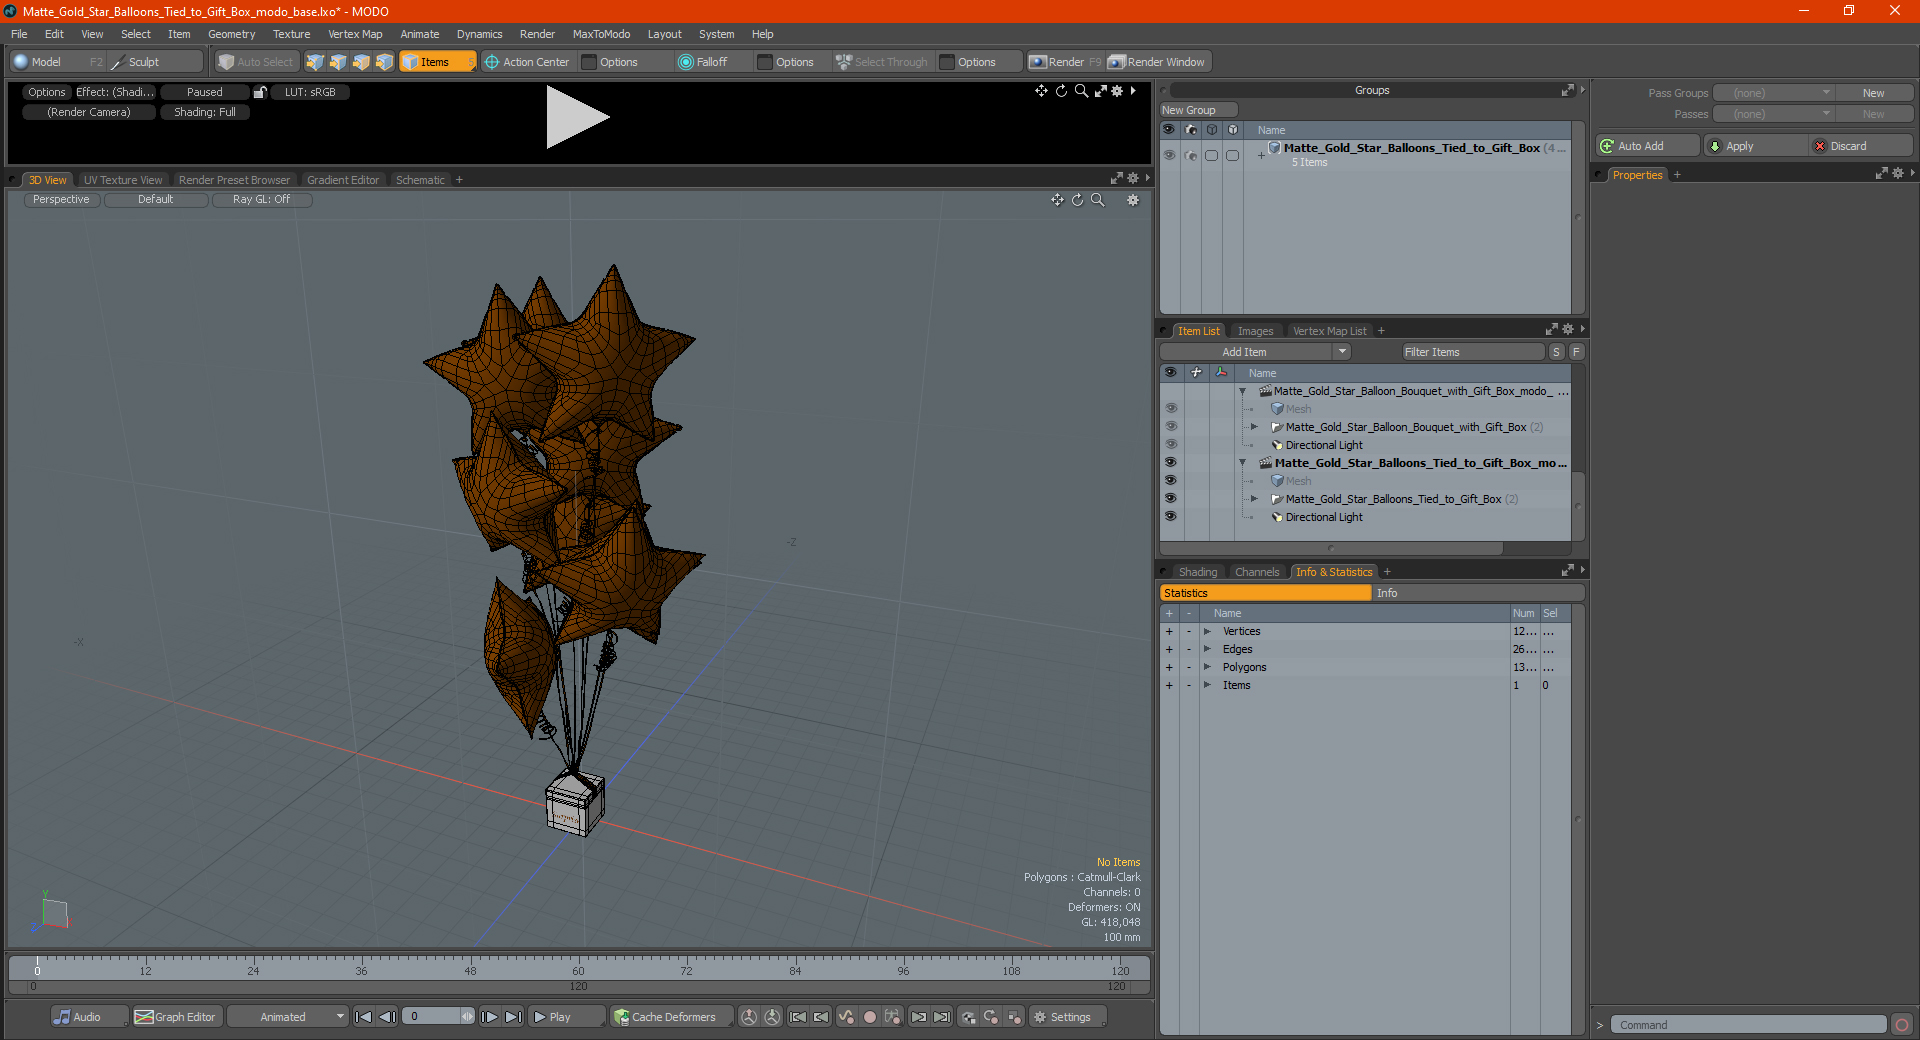Select Polygons selection mode icon

point(361,62)
